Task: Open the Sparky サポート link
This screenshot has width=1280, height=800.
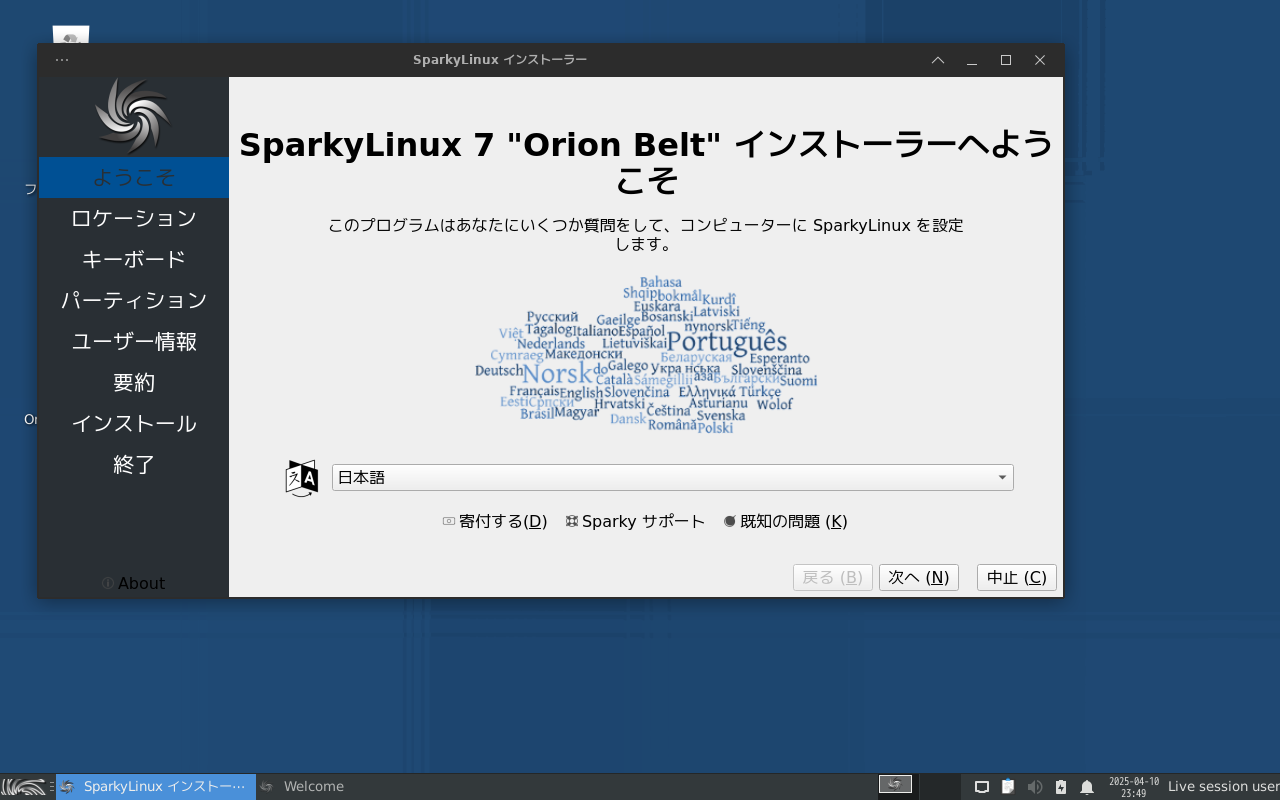Action: point(635,521)
